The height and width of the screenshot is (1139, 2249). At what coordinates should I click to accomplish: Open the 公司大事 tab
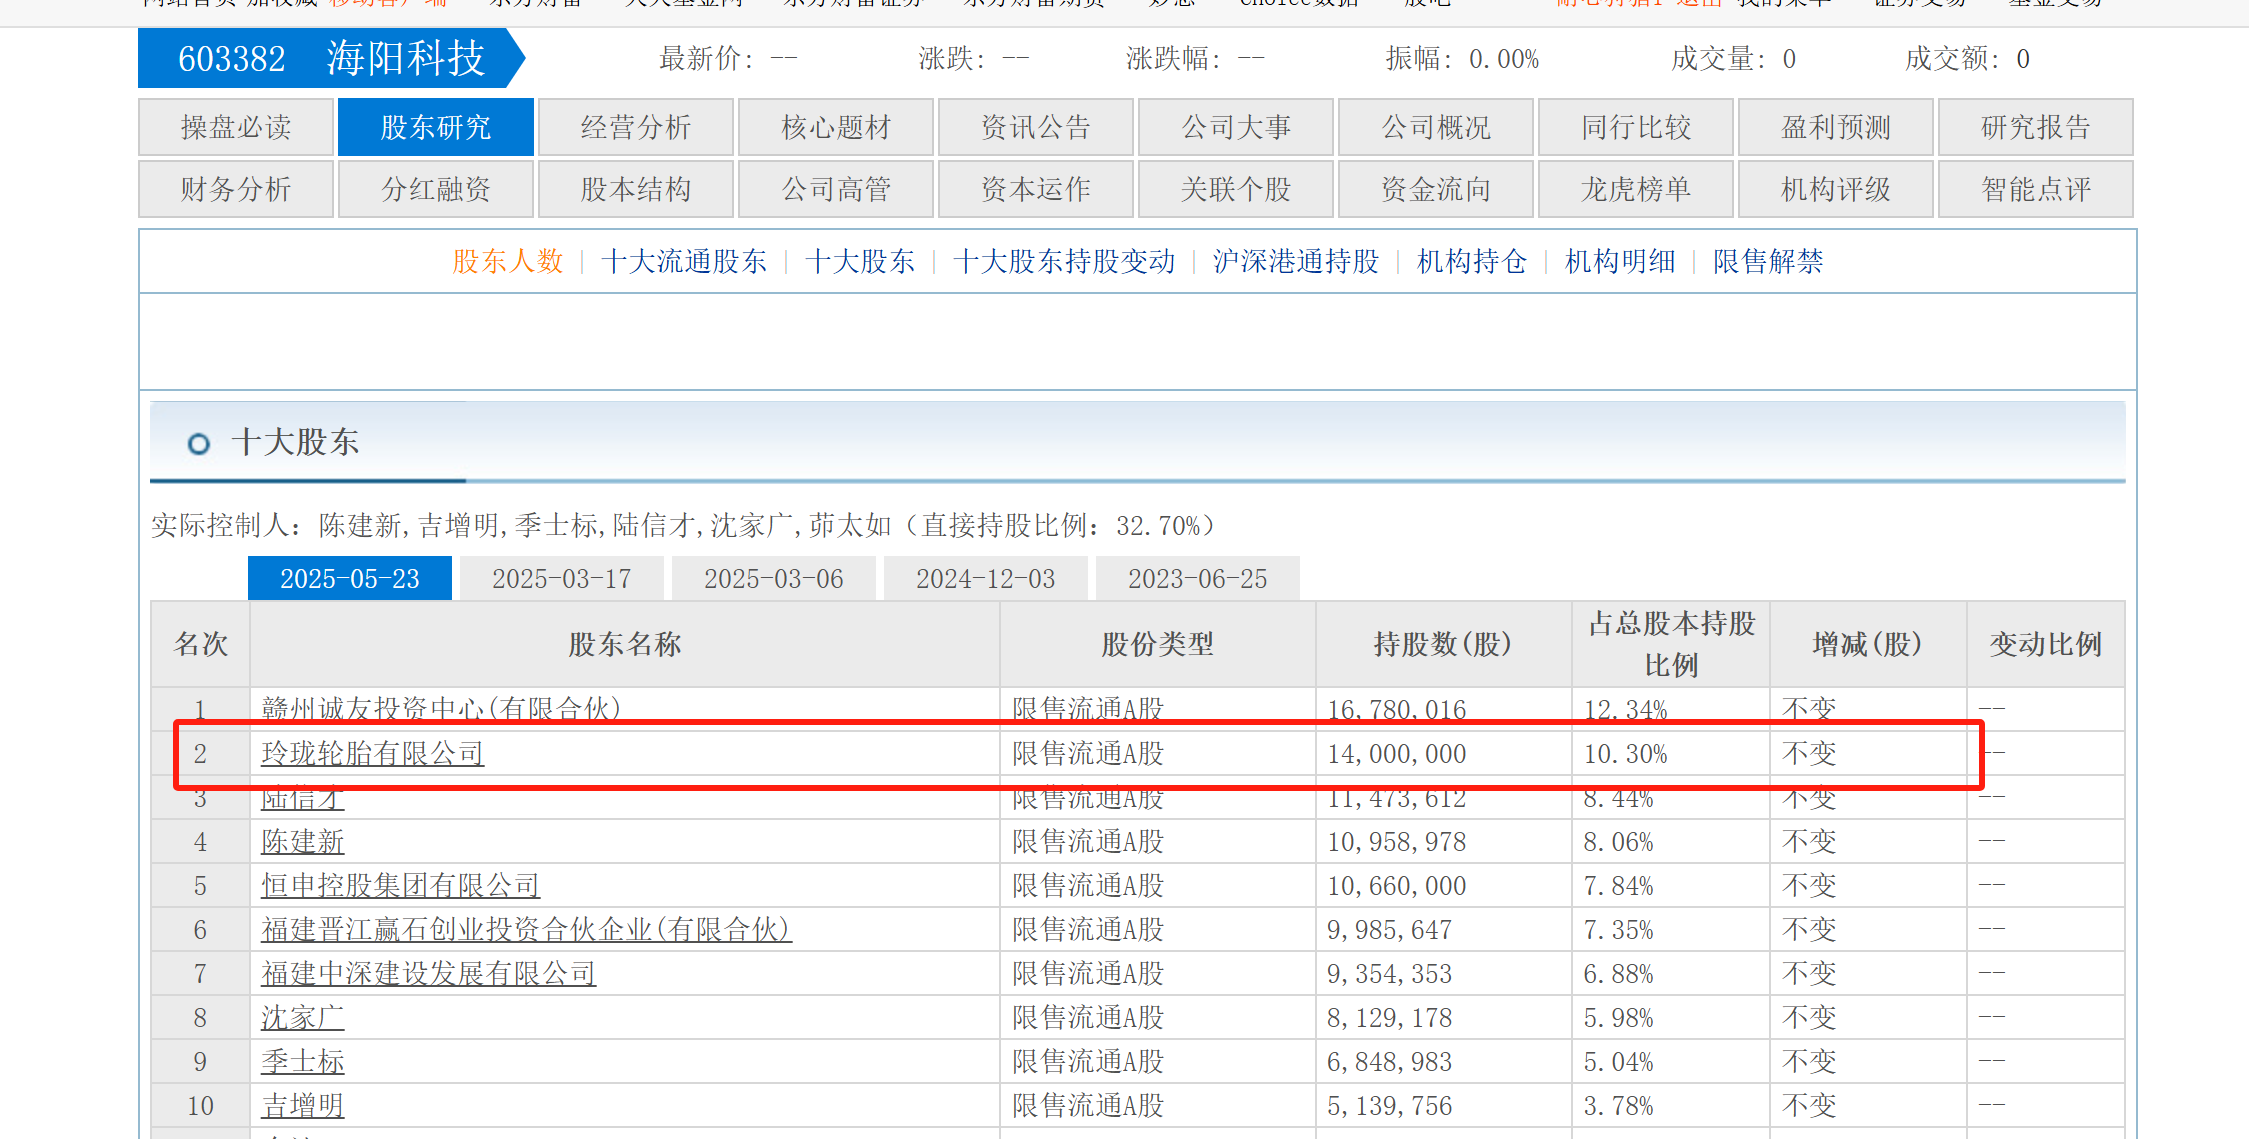(1236, 127)
